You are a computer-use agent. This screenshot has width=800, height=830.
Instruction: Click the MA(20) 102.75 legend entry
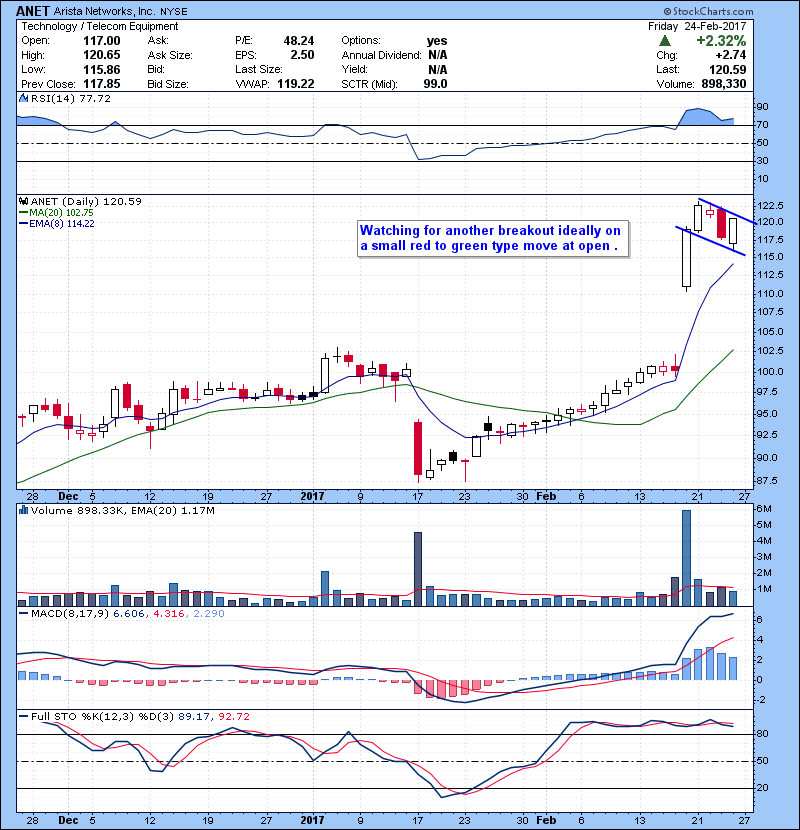[x=56, y=212]
